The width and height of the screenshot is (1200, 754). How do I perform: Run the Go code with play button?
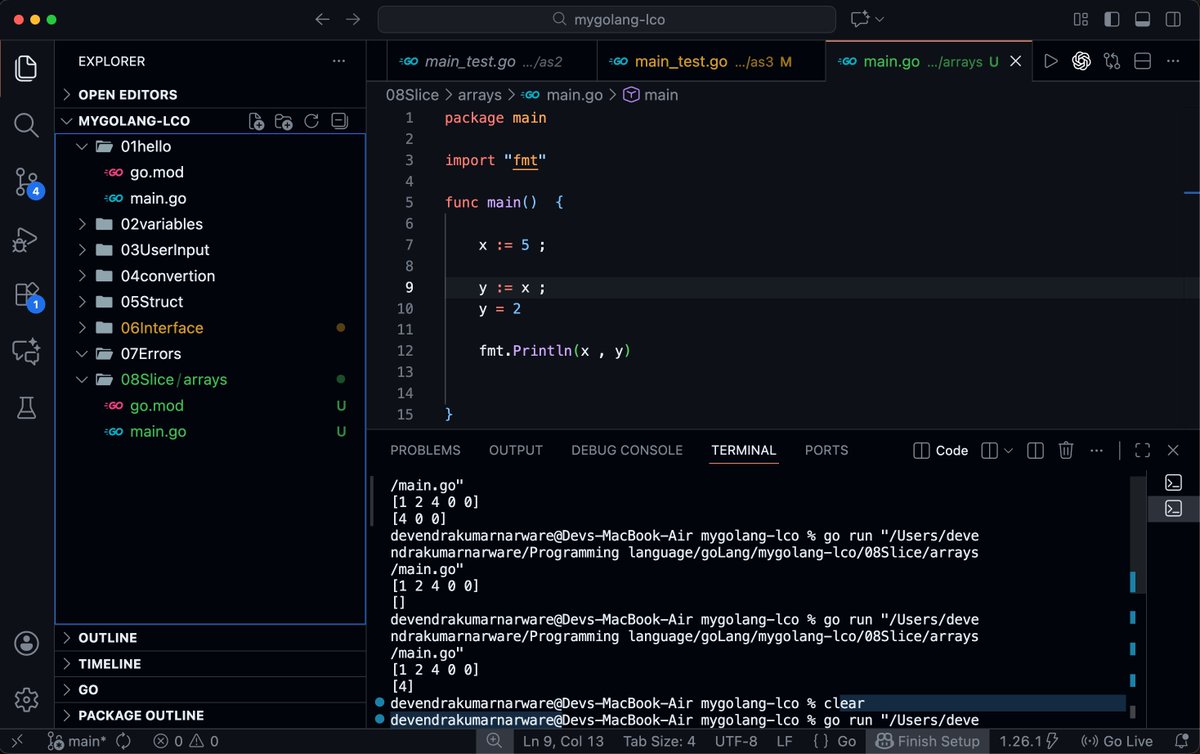[1050, 61]
